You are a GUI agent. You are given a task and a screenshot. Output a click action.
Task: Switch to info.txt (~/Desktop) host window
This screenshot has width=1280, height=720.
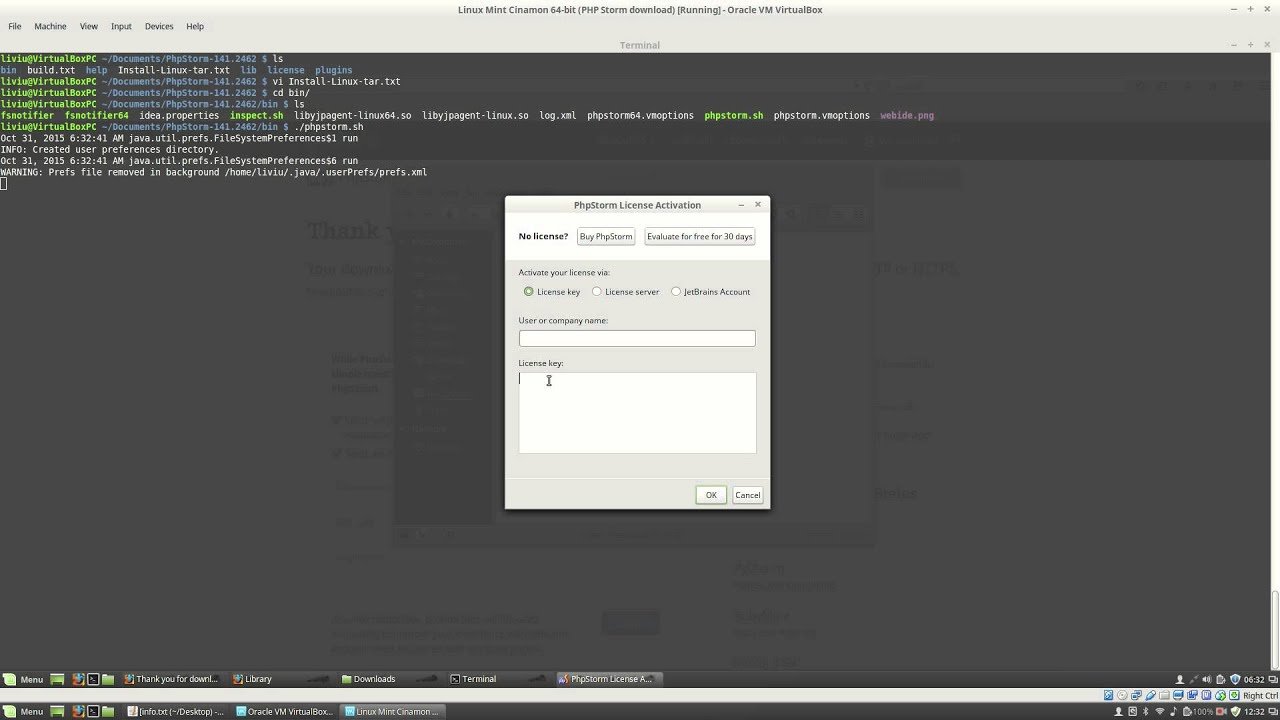175,712
